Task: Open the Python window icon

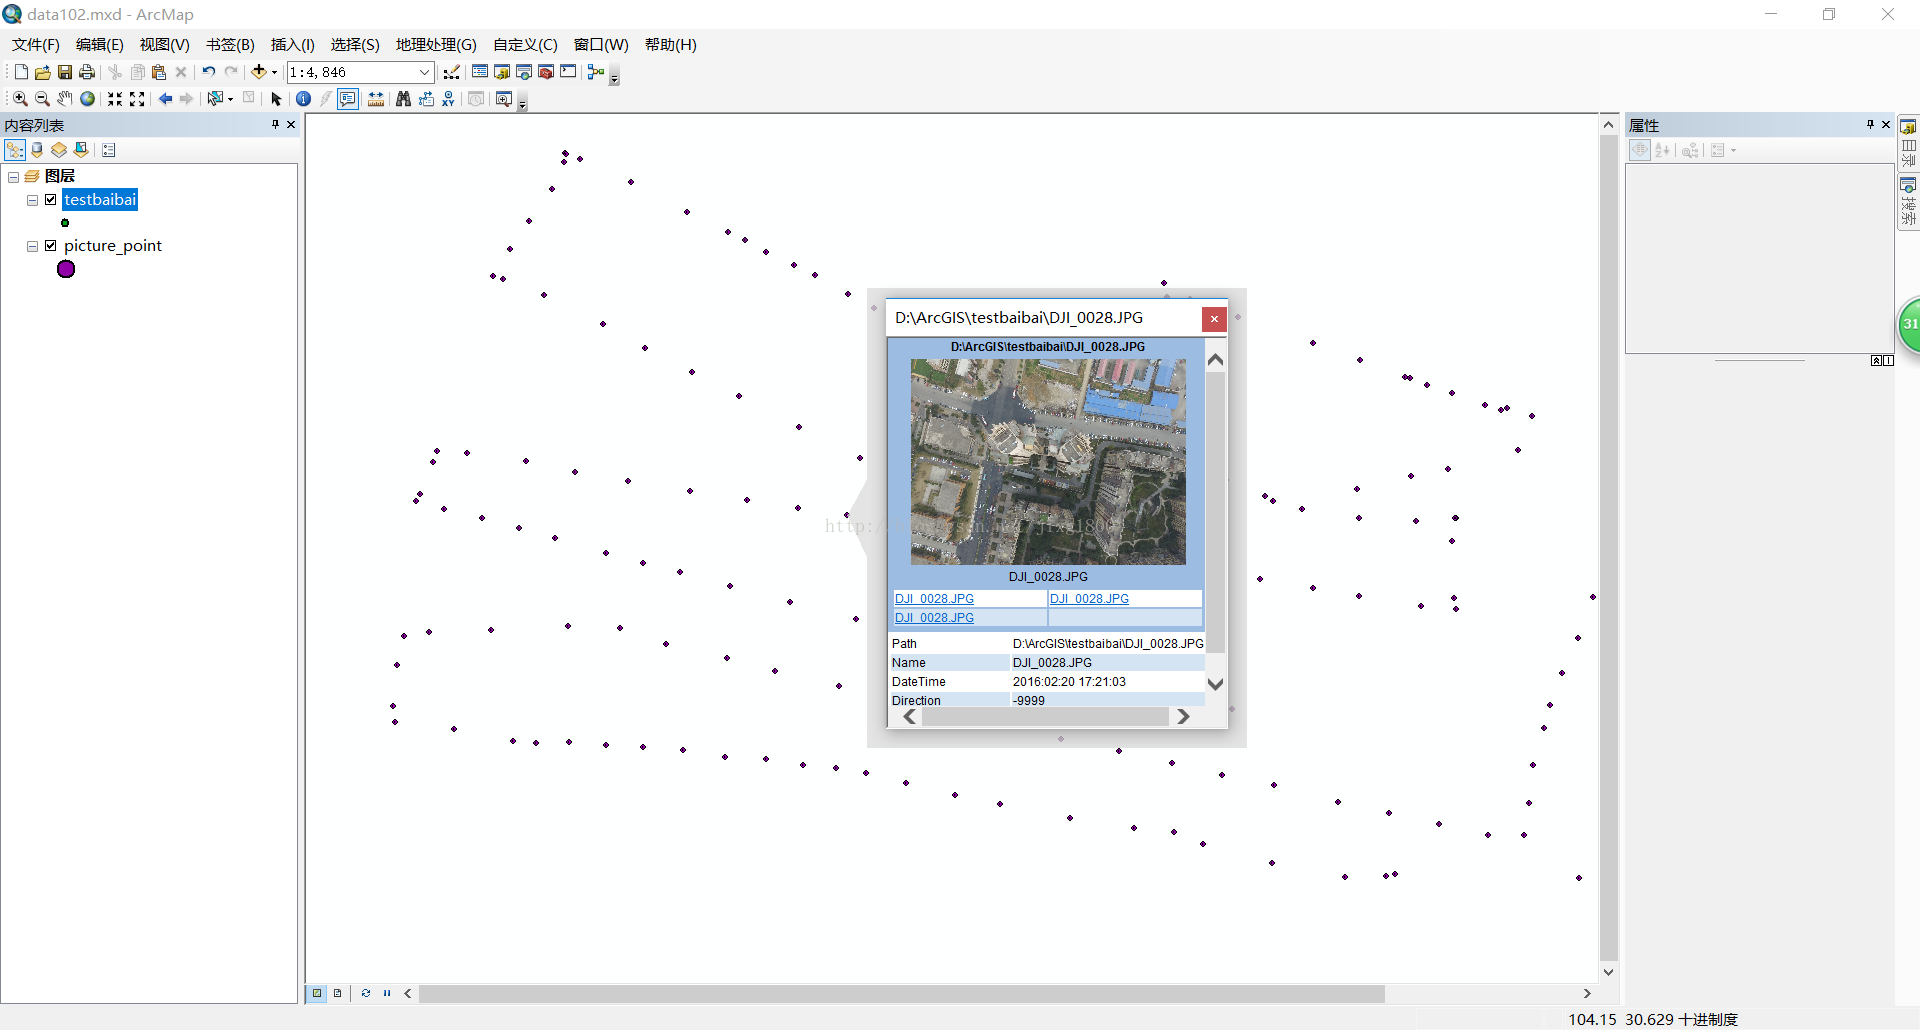Action: (x=568, y=72)
